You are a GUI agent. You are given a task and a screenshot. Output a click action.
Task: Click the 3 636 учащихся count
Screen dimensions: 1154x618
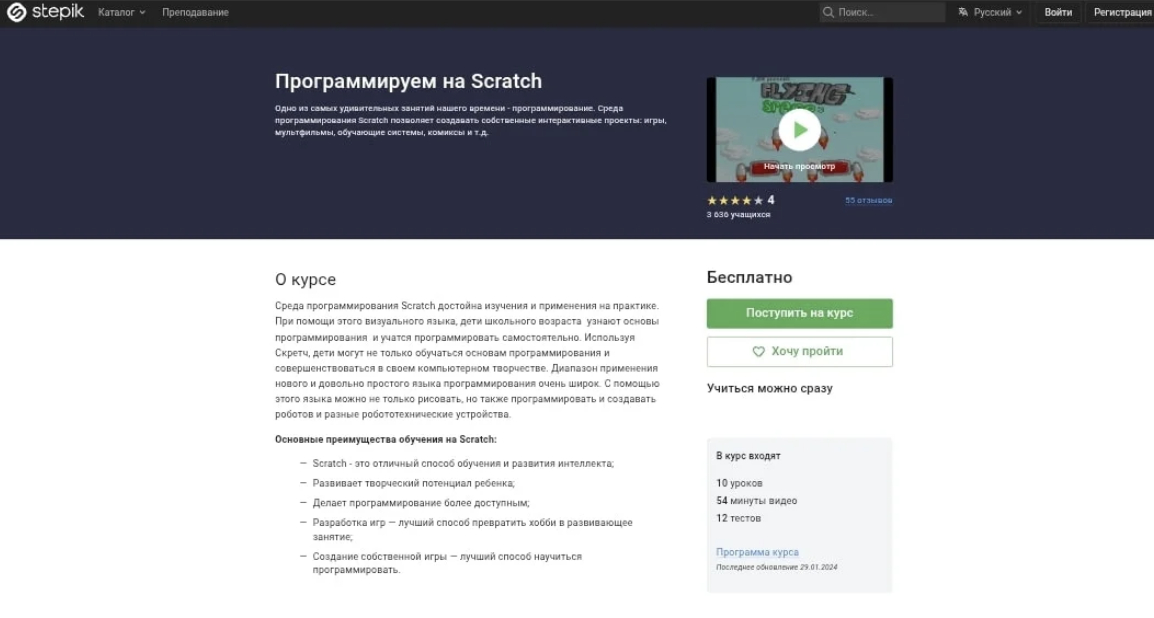click(x=738, y=215)
